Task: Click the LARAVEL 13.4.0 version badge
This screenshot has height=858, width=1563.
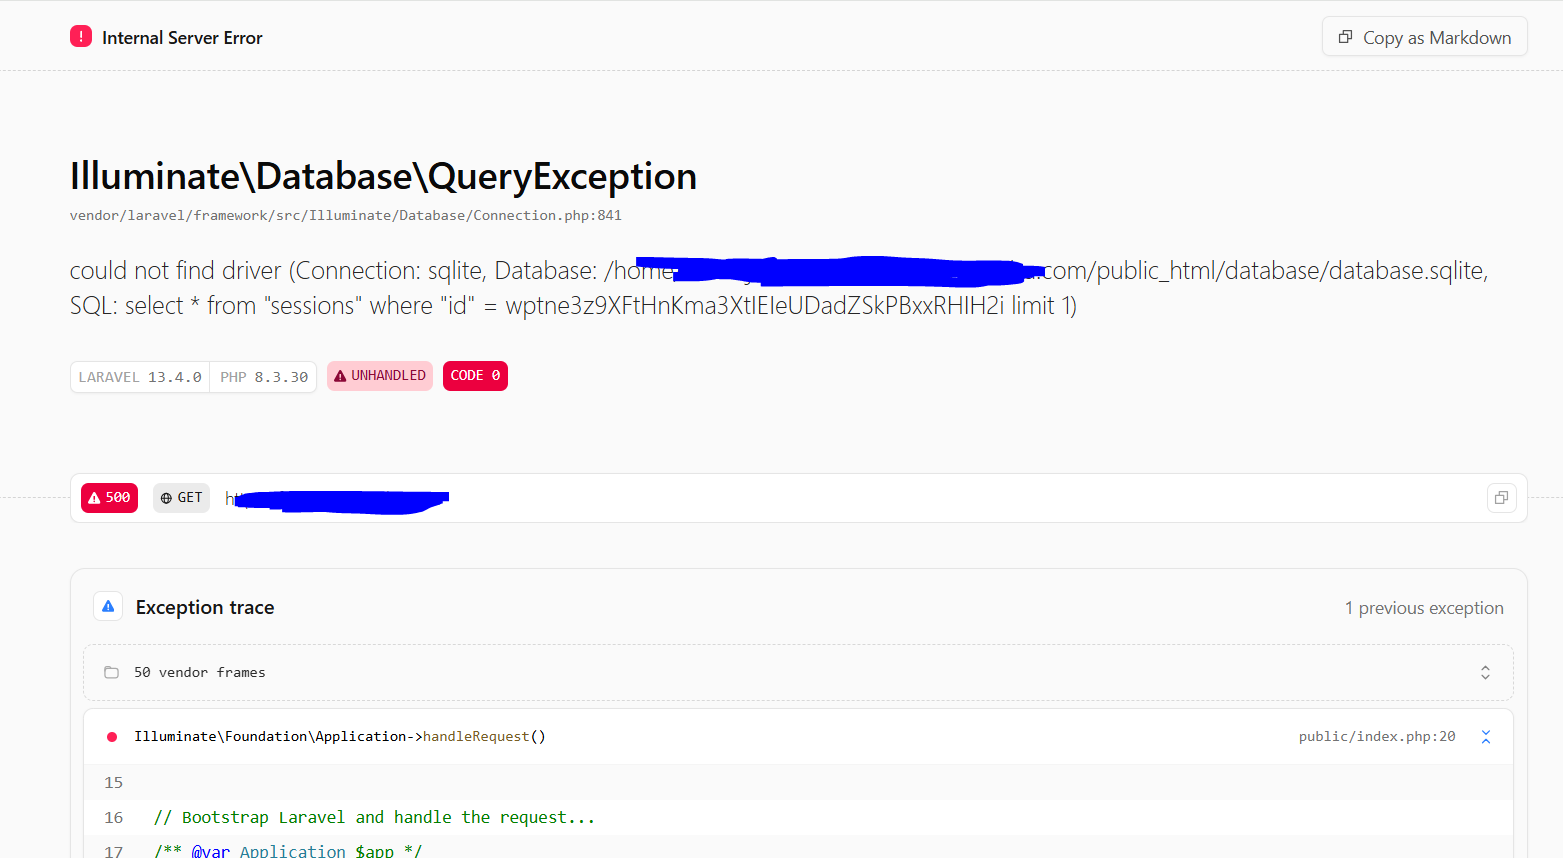Action: pos(140,377)
